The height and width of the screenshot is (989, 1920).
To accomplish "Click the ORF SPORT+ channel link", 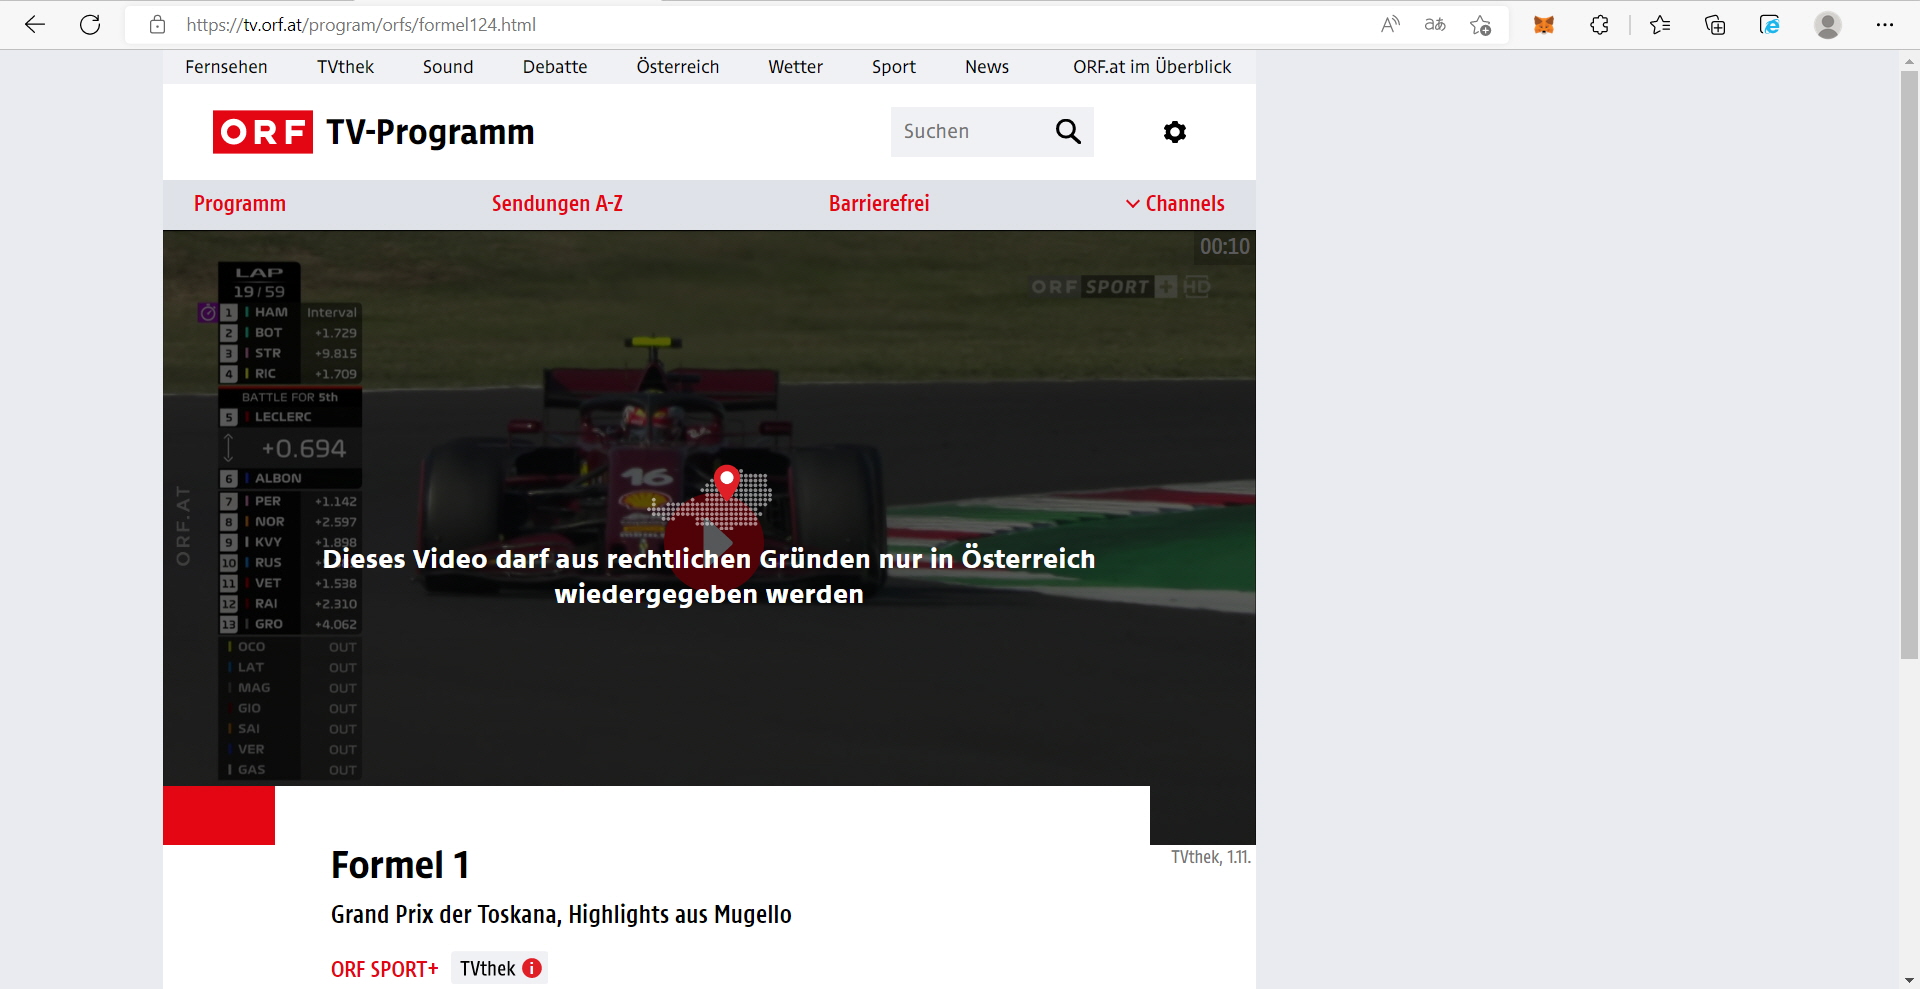I will [385, 969].
